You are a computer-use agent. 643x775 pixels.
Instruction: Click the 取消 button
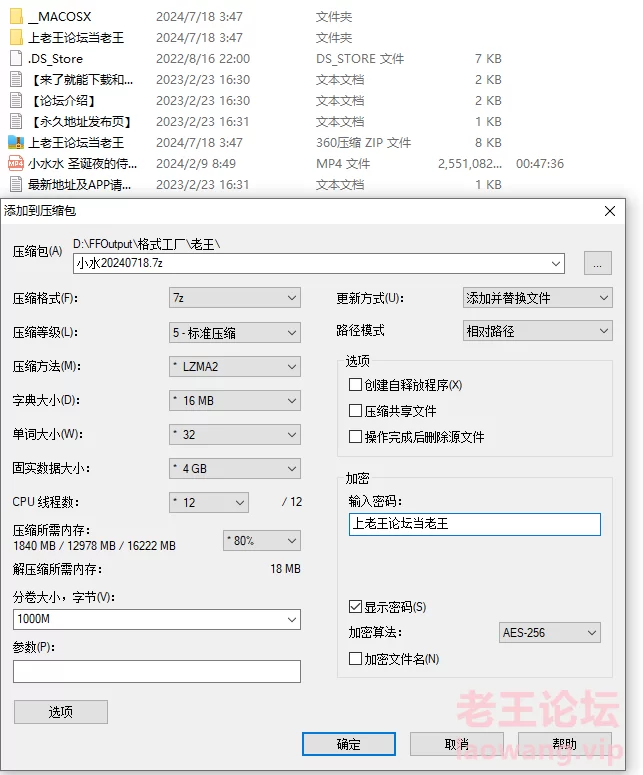click(457, 744)
